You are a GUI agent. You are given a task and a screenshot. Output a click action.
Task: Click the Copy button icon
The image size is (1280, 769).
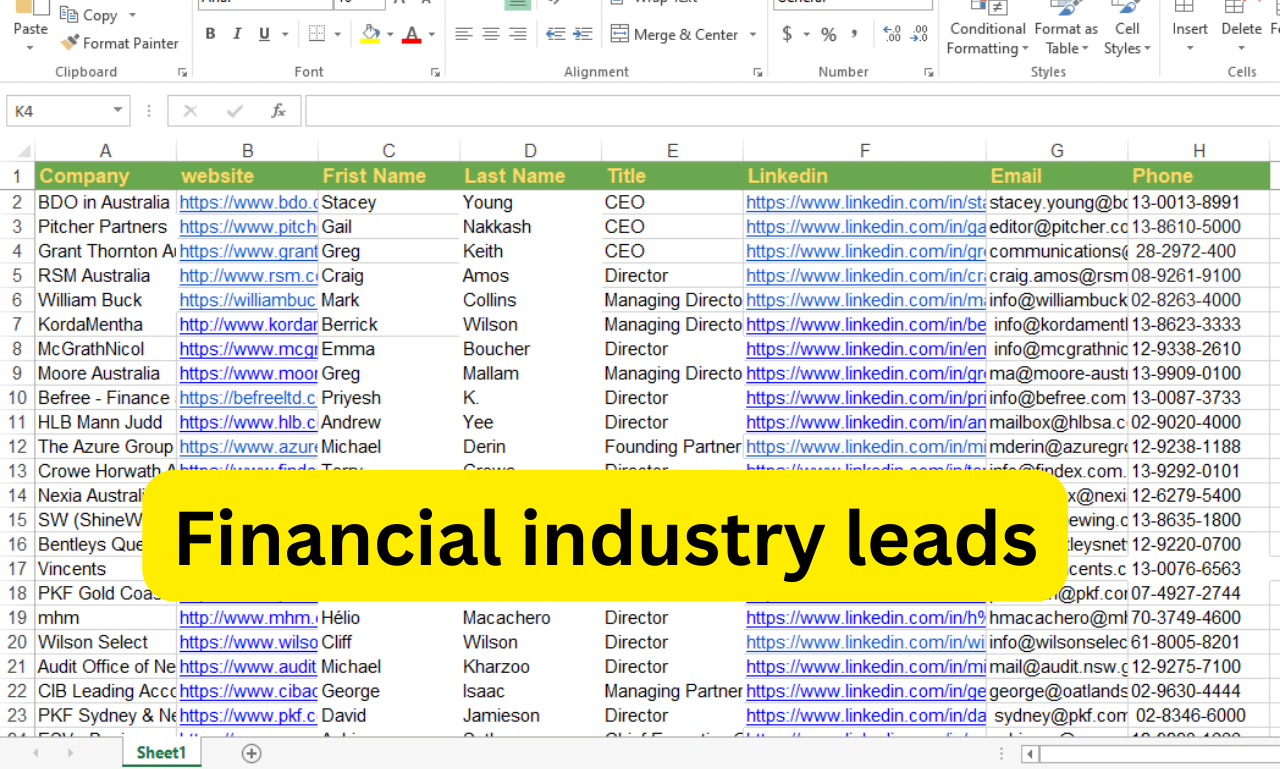pos(69,14)
